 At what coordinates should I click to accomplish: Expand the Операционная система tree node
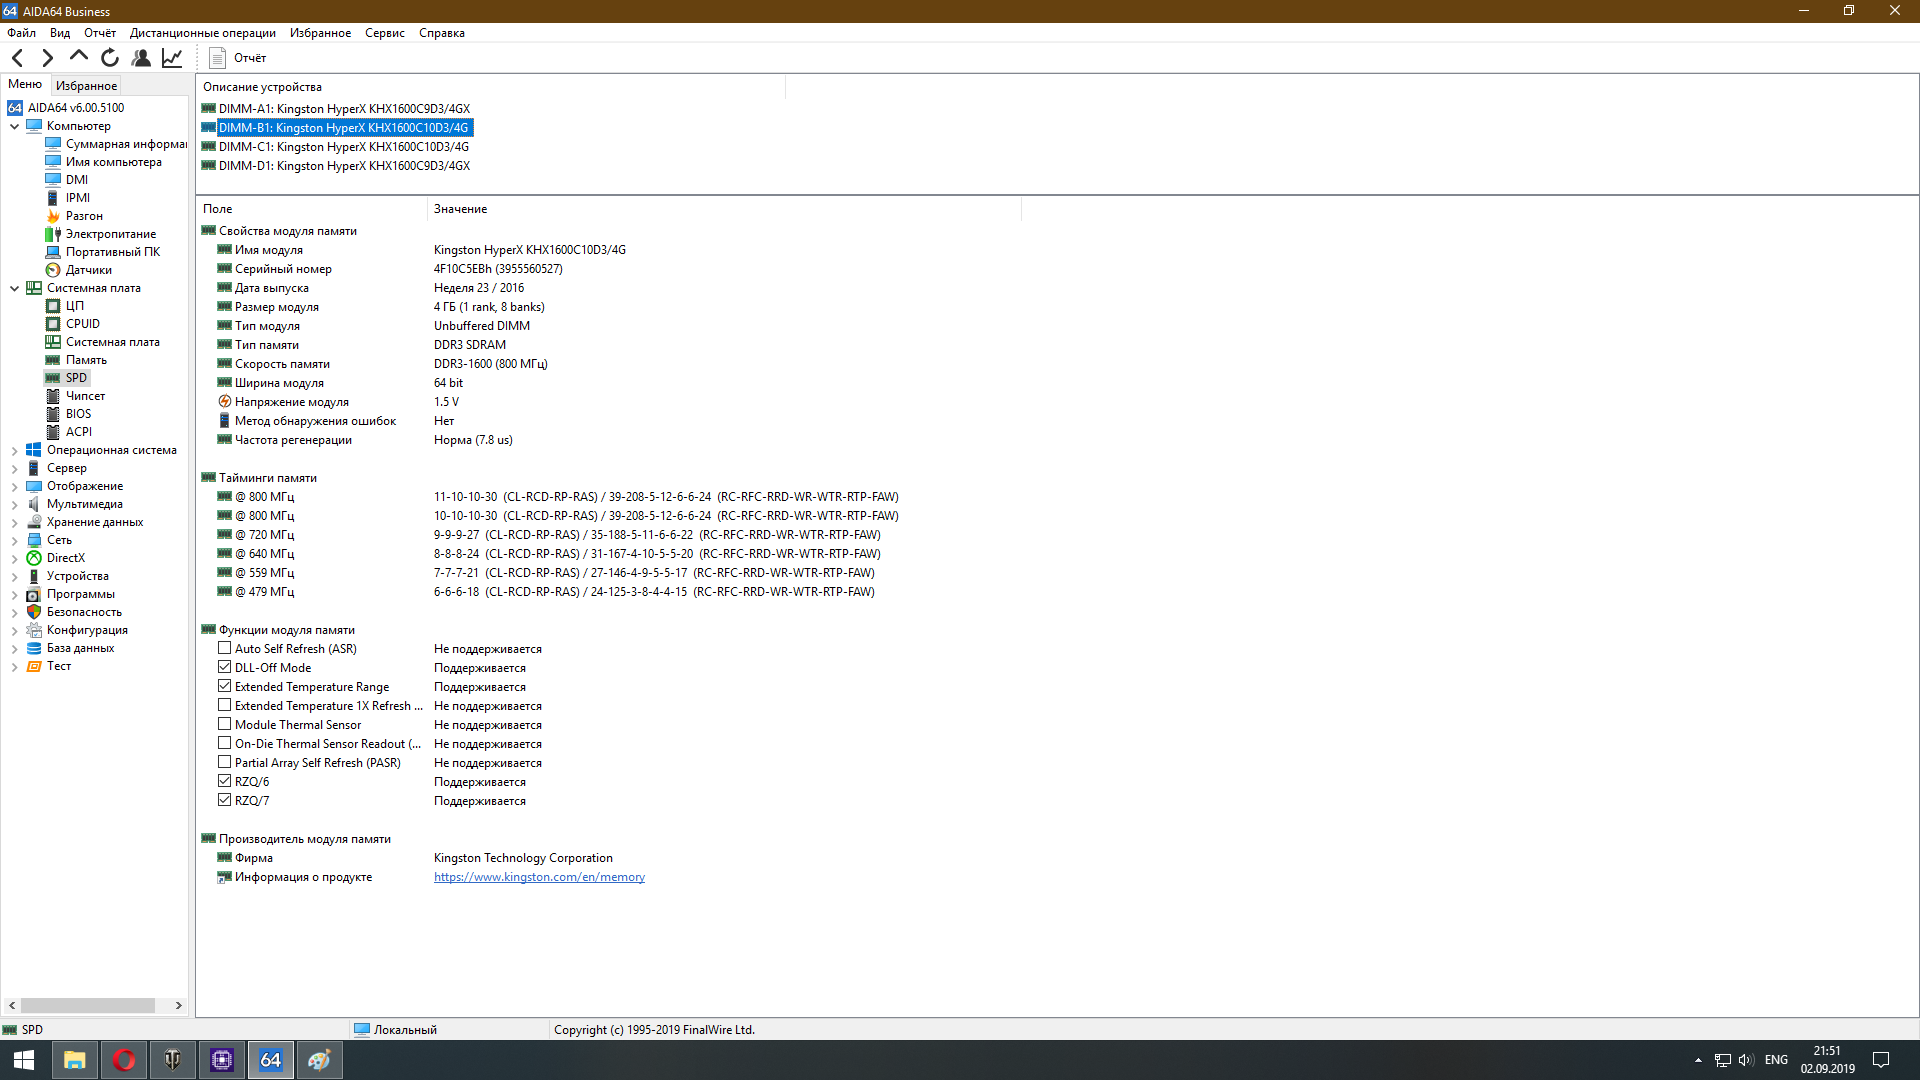(14, 450)
